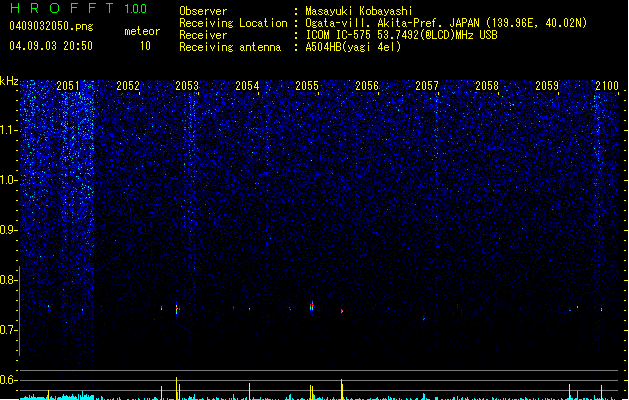Click the 2055 time axis label
Screen dimensions: 629x400
point(307,86)
